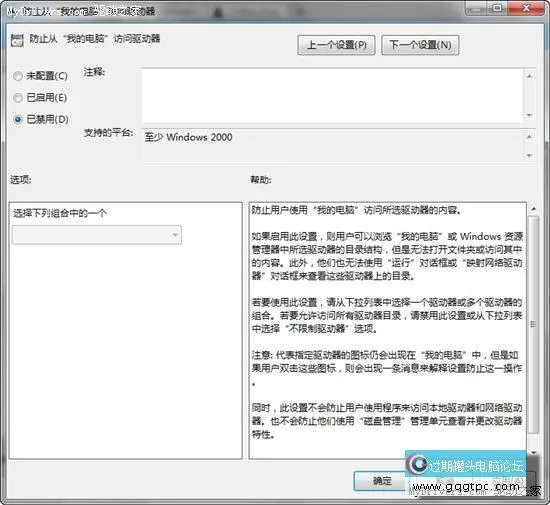Click the policy setting icon beside the title
Image resolution: width=550 pixels, height=505 pixels.
tap(17, 40)
